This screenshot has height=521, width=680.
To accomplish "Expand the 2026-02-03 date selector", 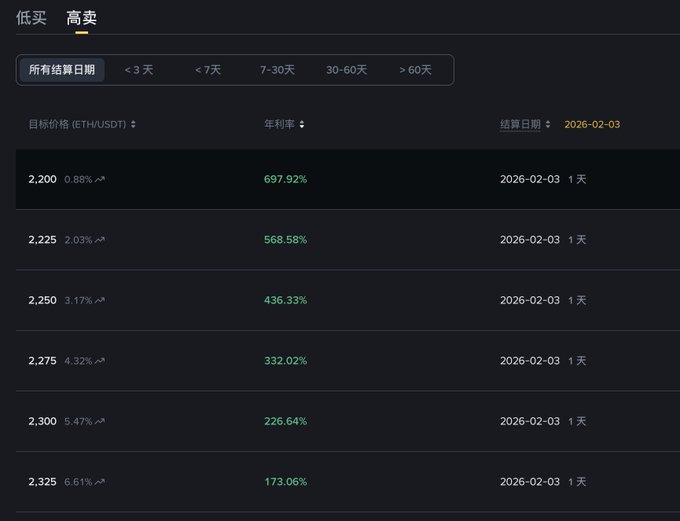I will (592, 125).
